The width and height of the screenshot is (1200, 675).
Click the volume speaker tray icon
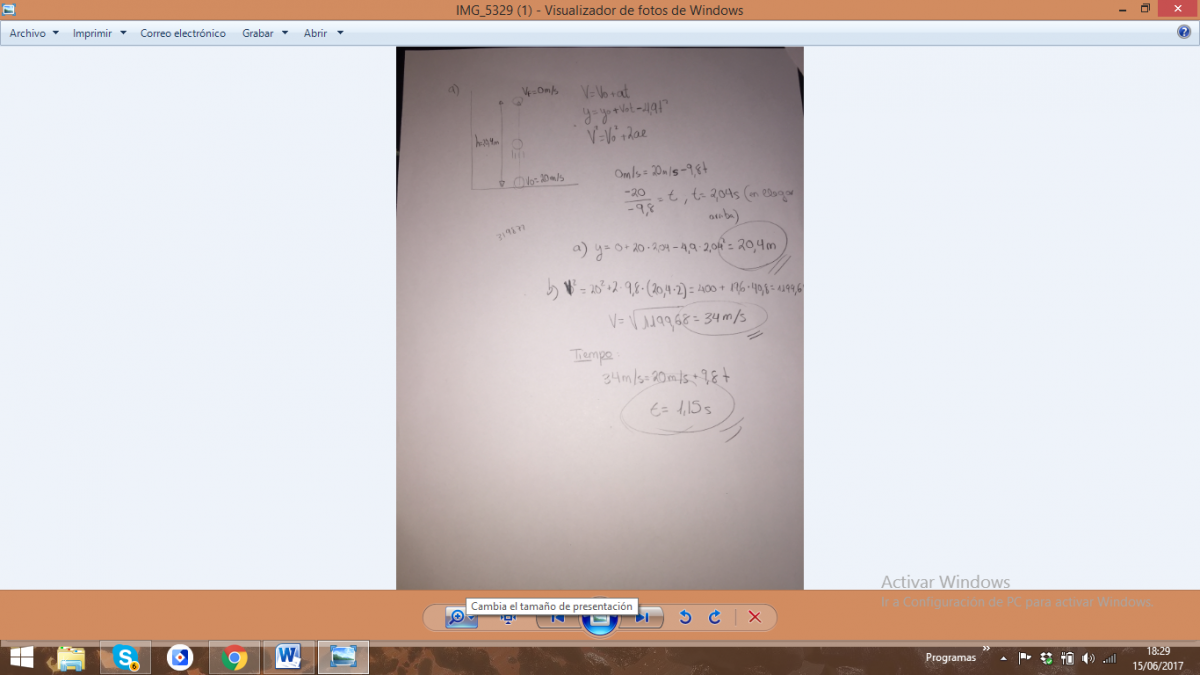[x=1088, y=658]
